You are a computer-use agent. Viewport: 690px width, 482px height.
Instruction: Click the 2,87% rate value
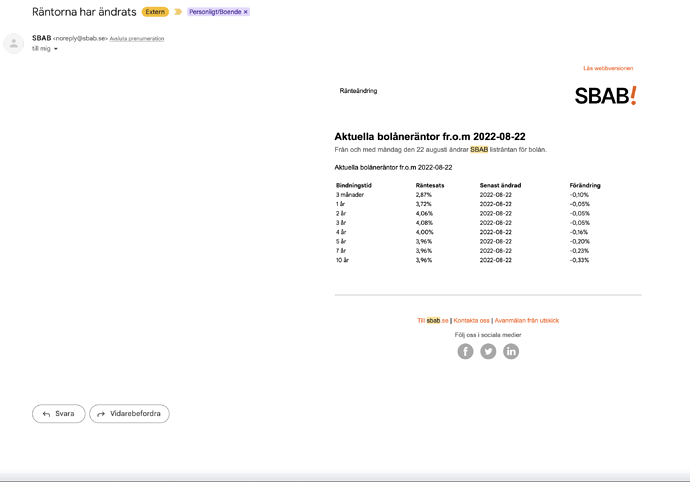click(424, 195)
